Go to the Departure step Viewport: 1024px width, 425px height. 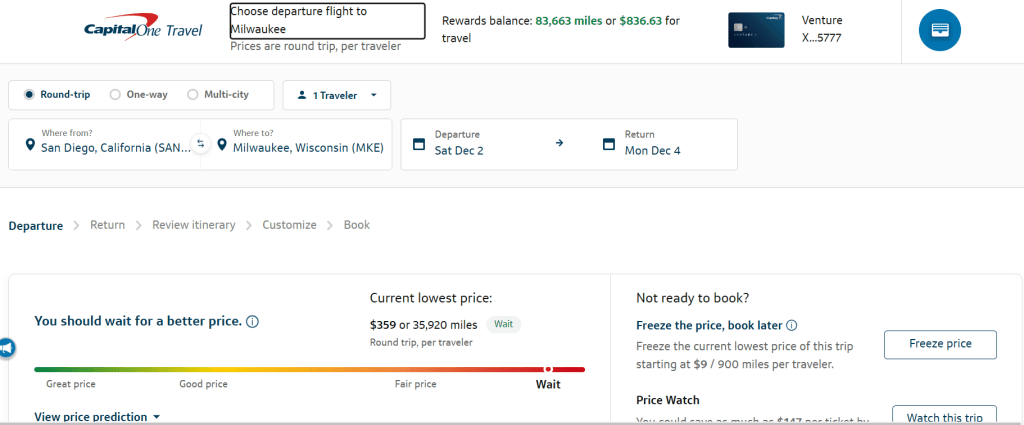(36, 226)
